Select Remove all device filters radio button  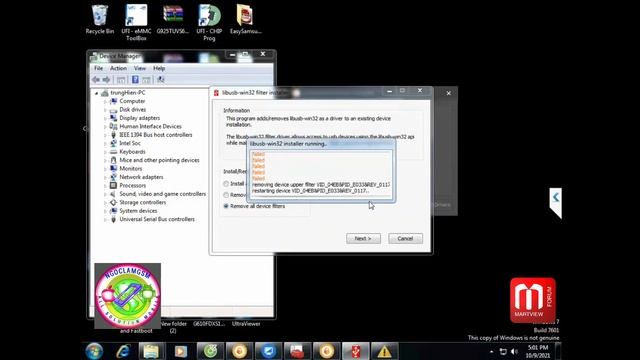pos(226,206)
